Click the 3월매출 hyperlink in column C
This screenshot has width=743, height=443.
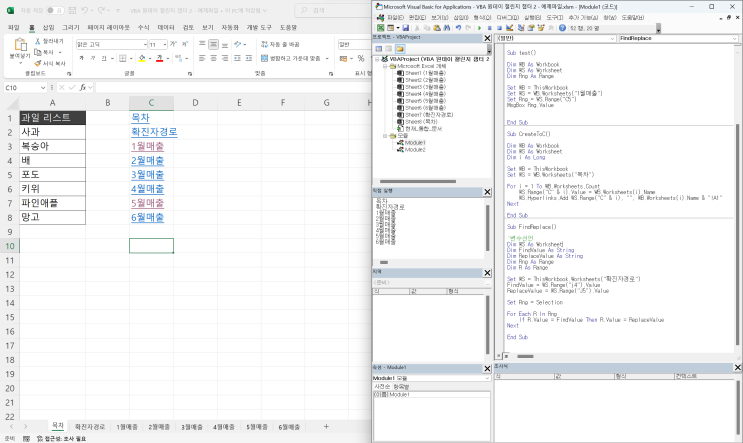pos(147,174)
